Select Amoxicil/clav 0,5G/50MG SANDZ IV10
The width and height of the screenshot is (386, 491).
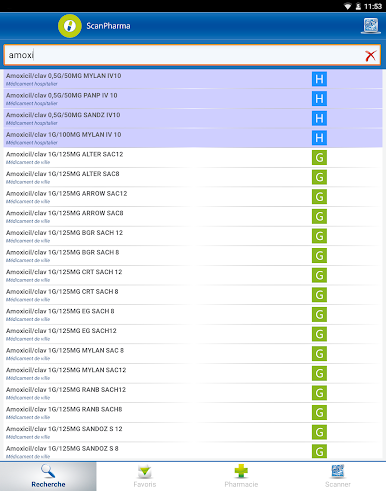click(193, 118)
